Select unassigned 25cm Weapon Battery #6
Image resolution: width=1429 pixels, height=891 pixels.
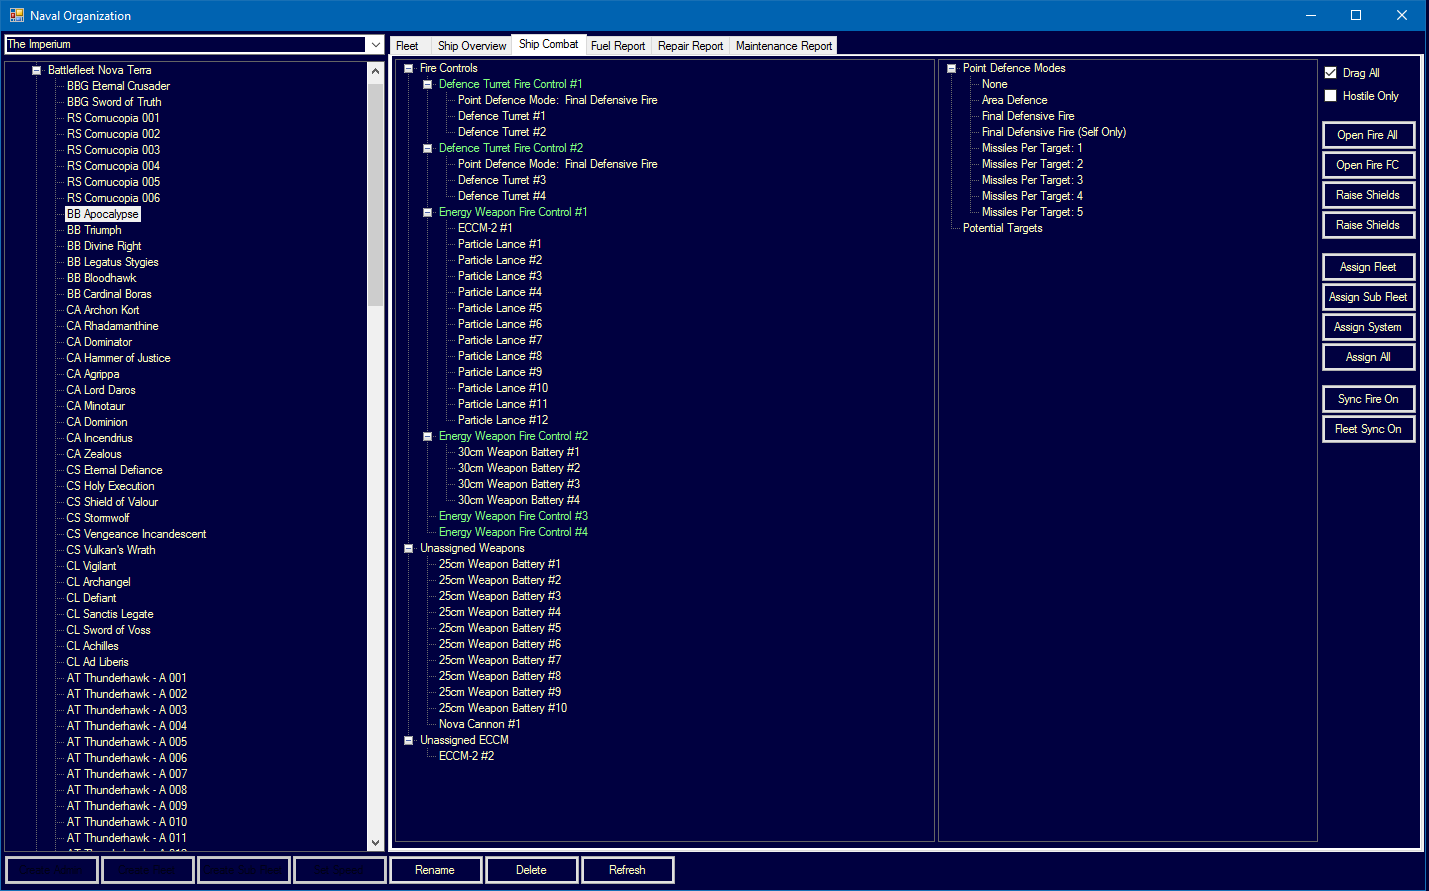click(500, 644)
